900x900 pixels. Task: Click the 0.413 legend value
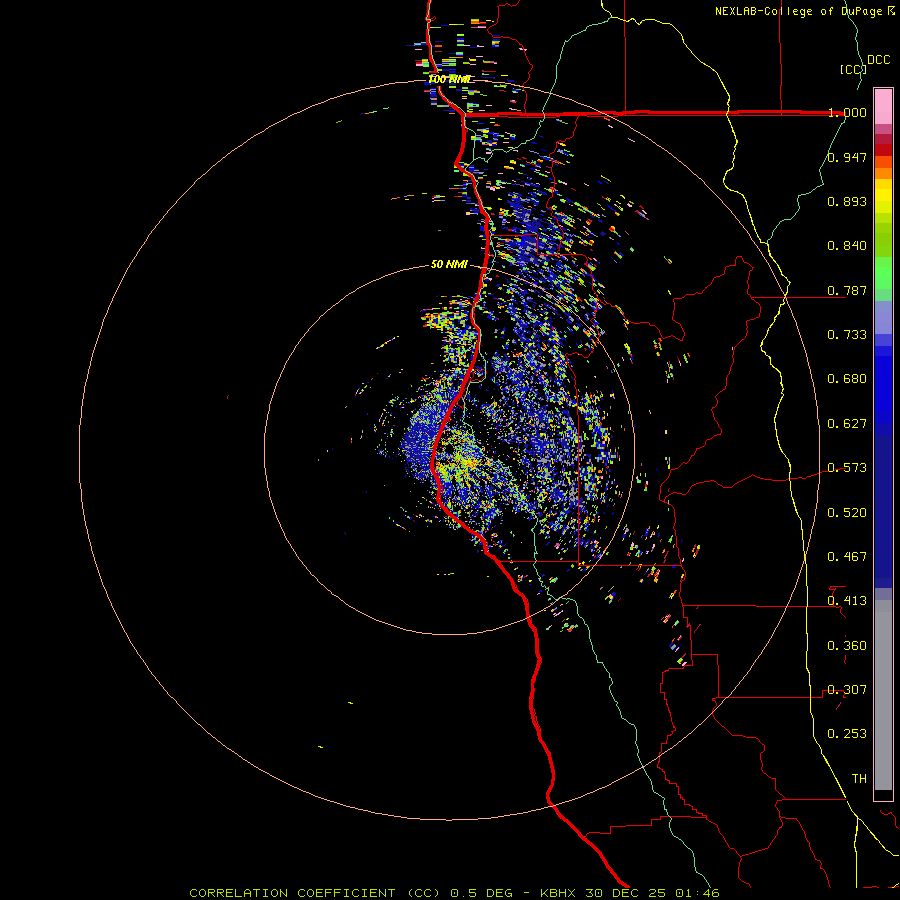pos(847,601)
